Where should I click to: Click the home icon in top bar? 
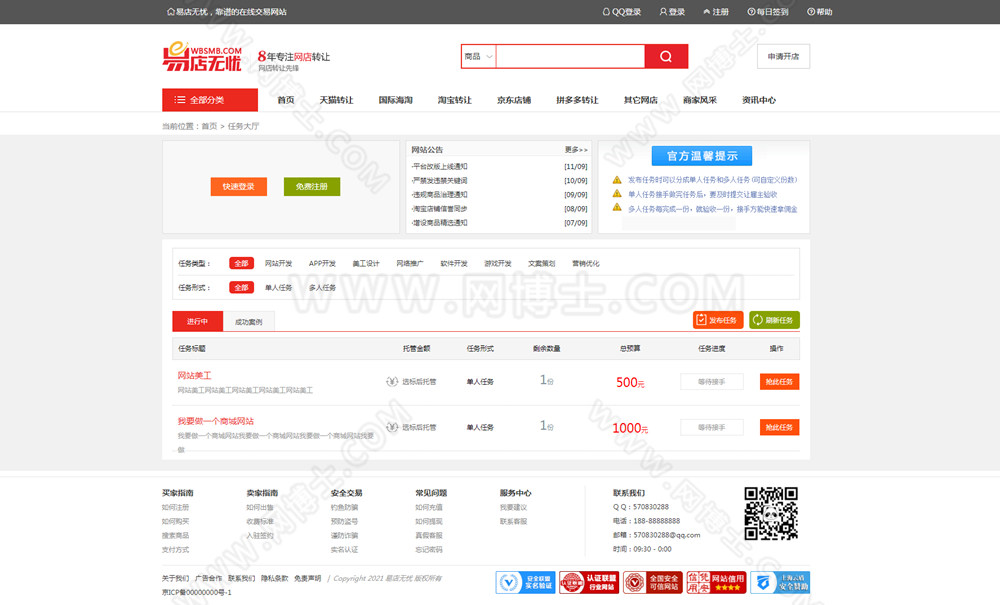pos(170,11)
